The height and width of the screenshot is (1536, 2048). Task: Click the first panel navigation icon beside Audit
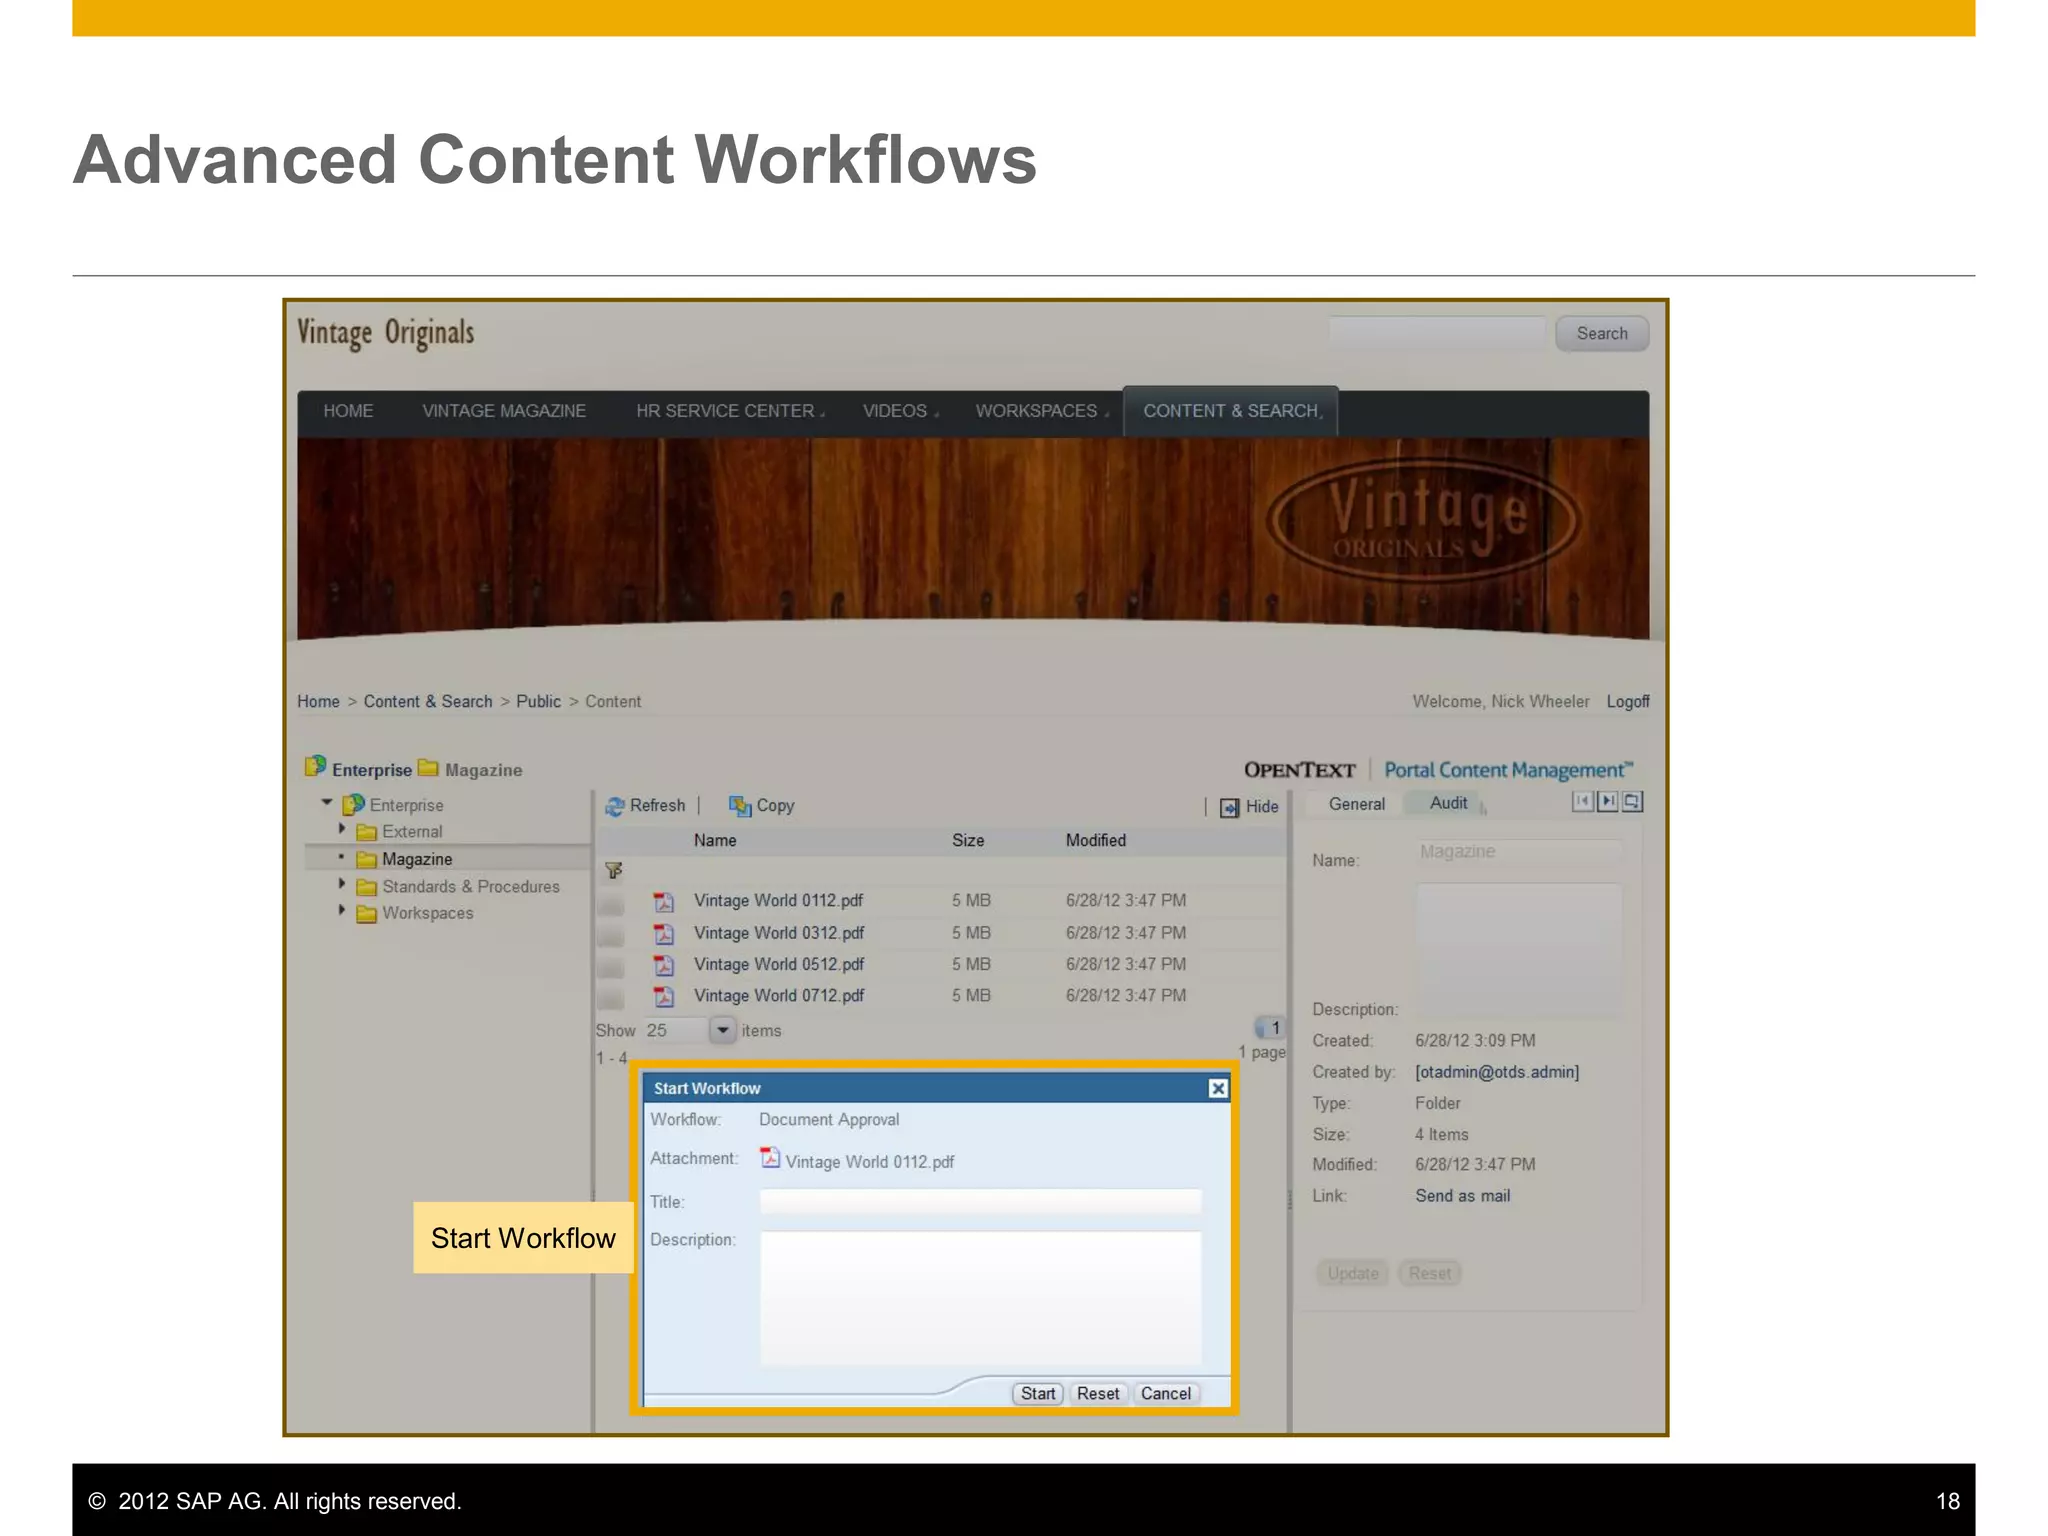[1582, 801]
